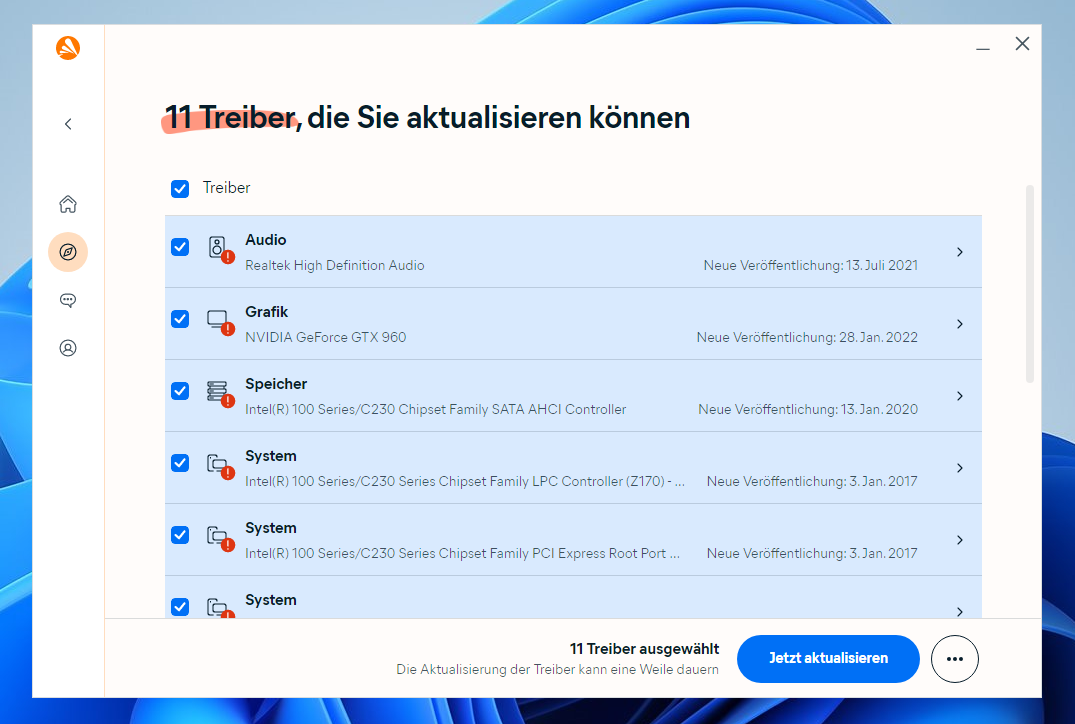
Task: Select the SATA AHCI Controller driver text
Action: [x=435, y=409]
